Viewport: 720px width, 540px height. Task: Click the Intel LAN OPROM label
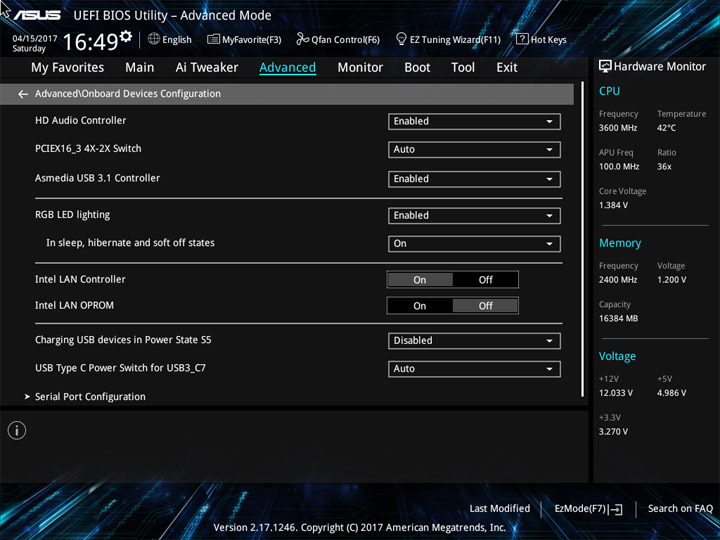click(74, 305)
